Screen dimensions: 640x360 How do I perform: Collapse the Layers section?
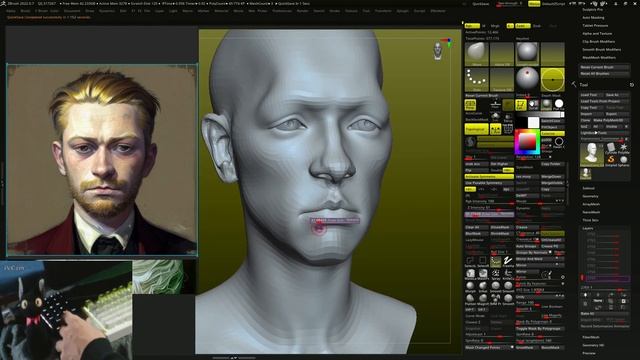click(588, 228)
